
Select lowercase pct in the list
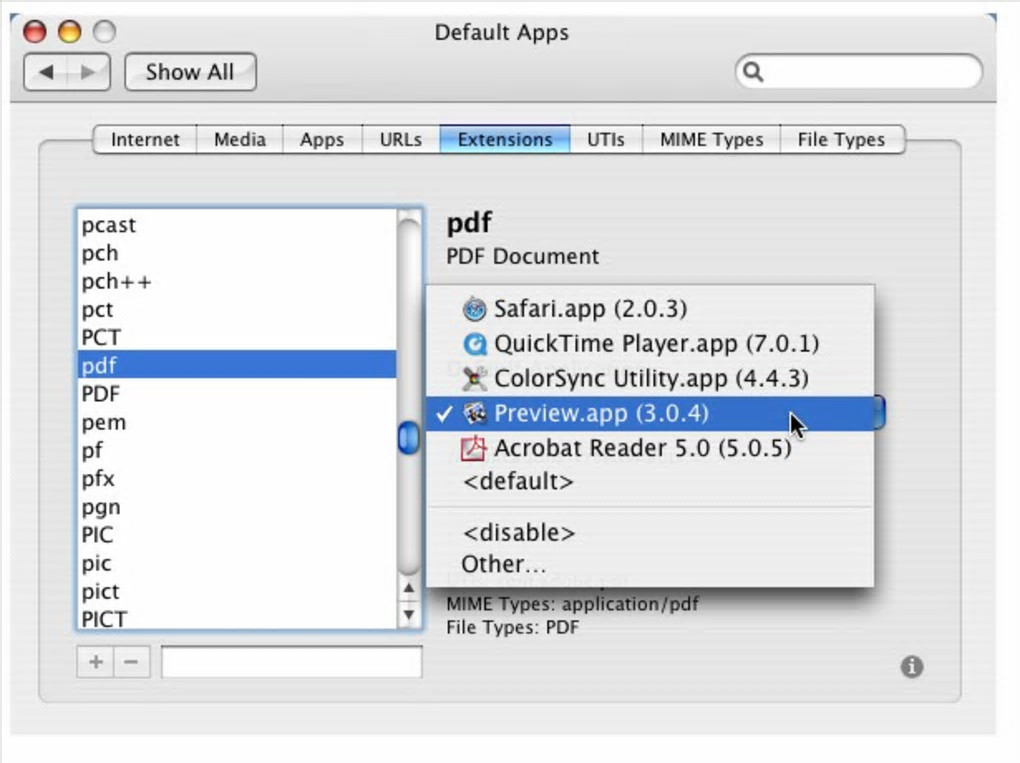[237, 310]
